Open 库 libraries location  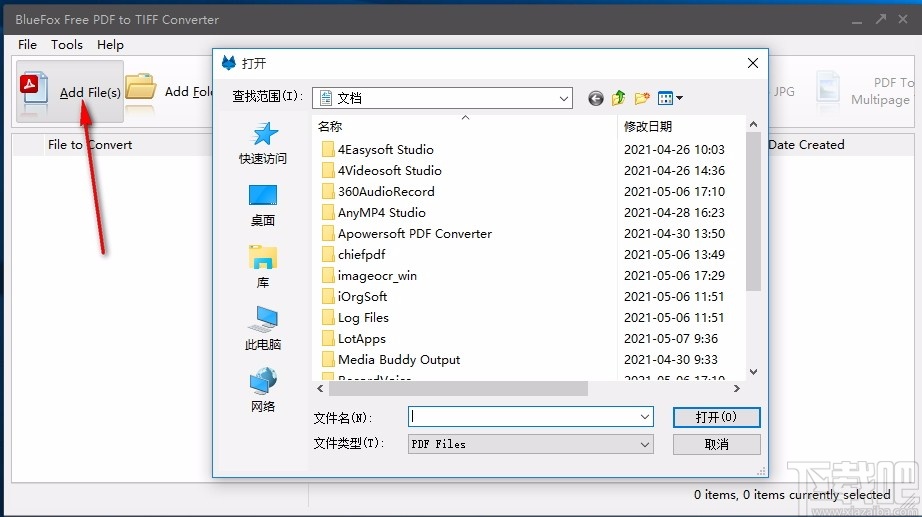coord(263,268)
